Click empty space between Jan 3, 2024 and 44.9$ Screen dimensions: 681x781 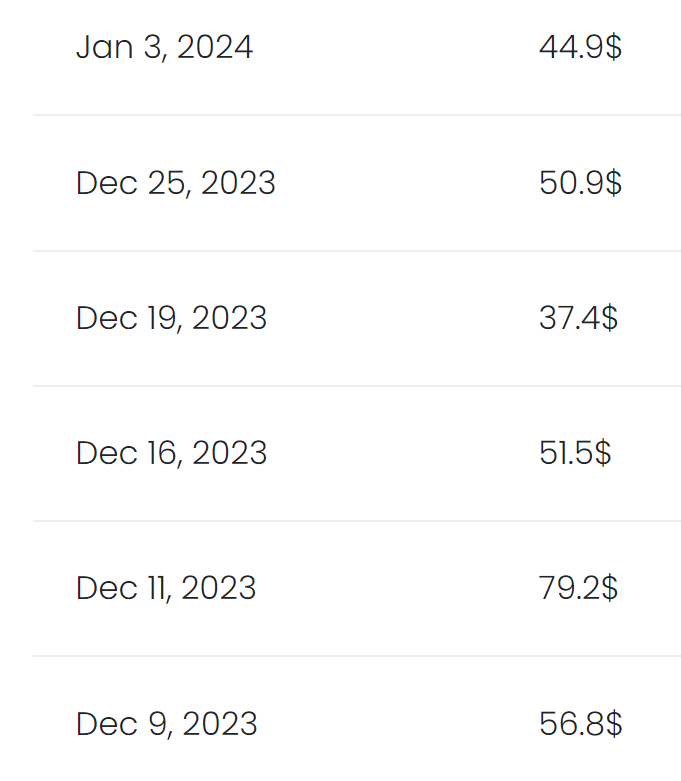coord(400,47)
